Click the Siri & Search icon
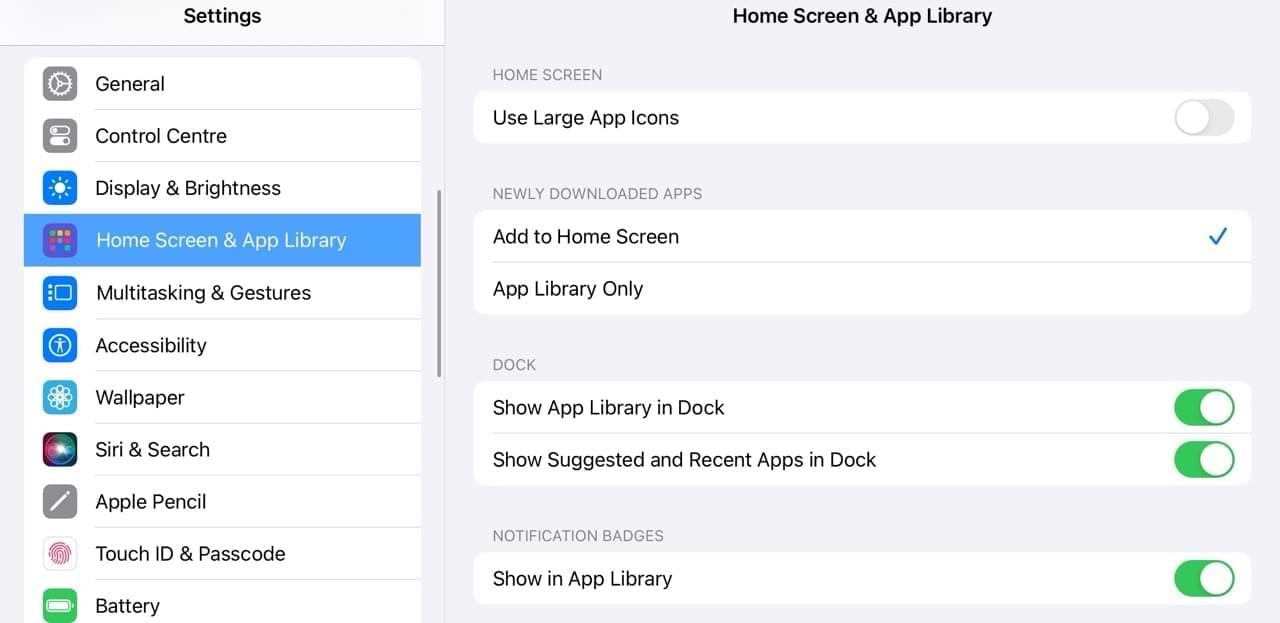This screenshot has height=623, width=1280. click(60, 449)
